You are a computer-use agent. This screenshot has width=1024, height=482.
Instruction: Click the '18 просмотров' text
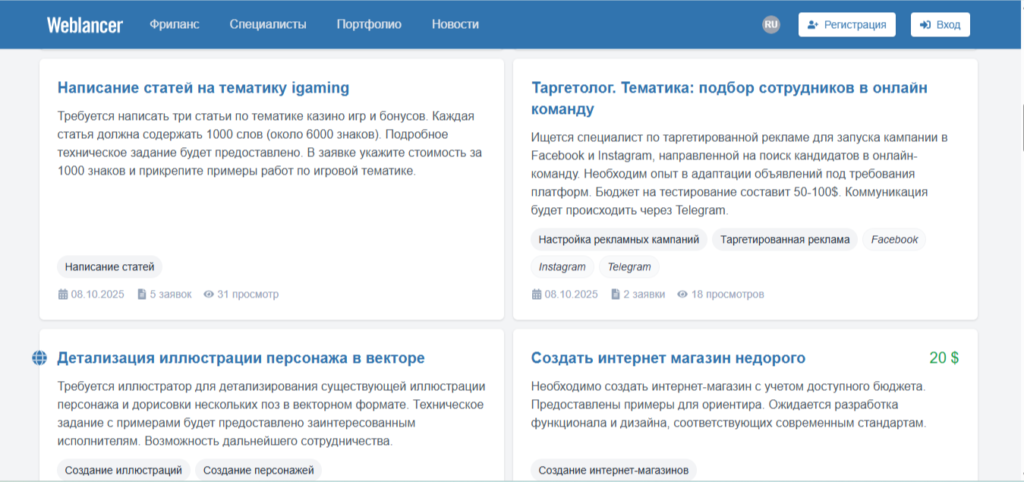point(728,295)
